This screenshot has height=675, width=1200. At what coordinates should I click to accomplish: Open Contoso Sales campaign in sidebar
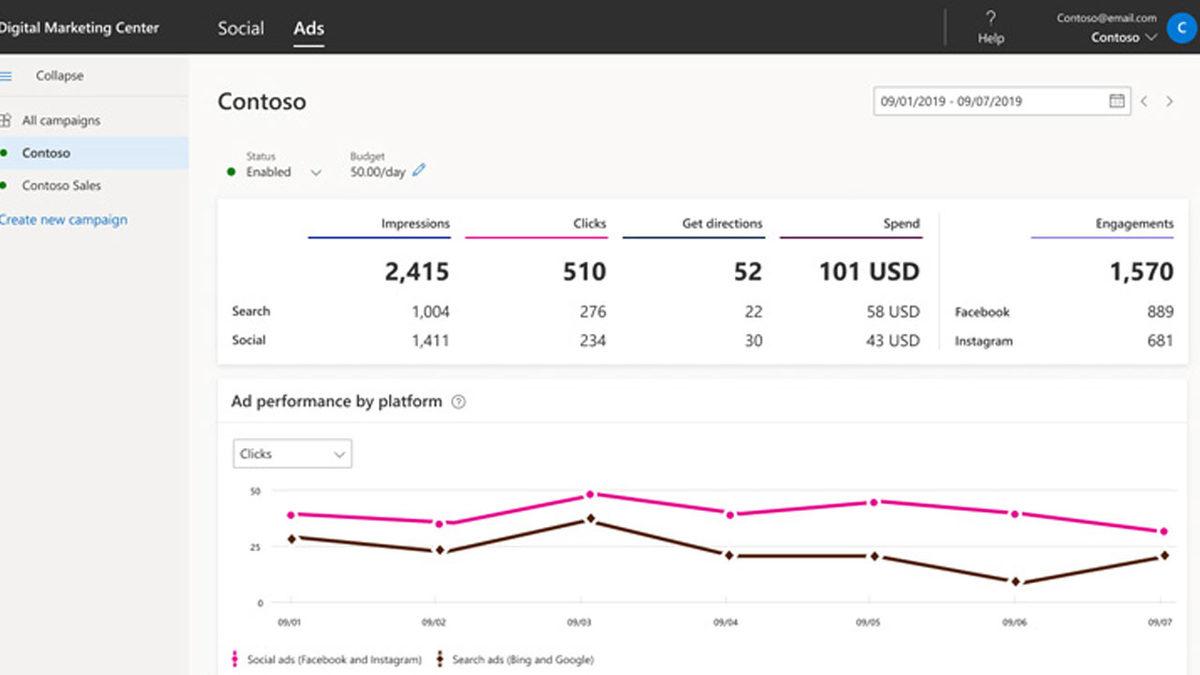point(61,186)
